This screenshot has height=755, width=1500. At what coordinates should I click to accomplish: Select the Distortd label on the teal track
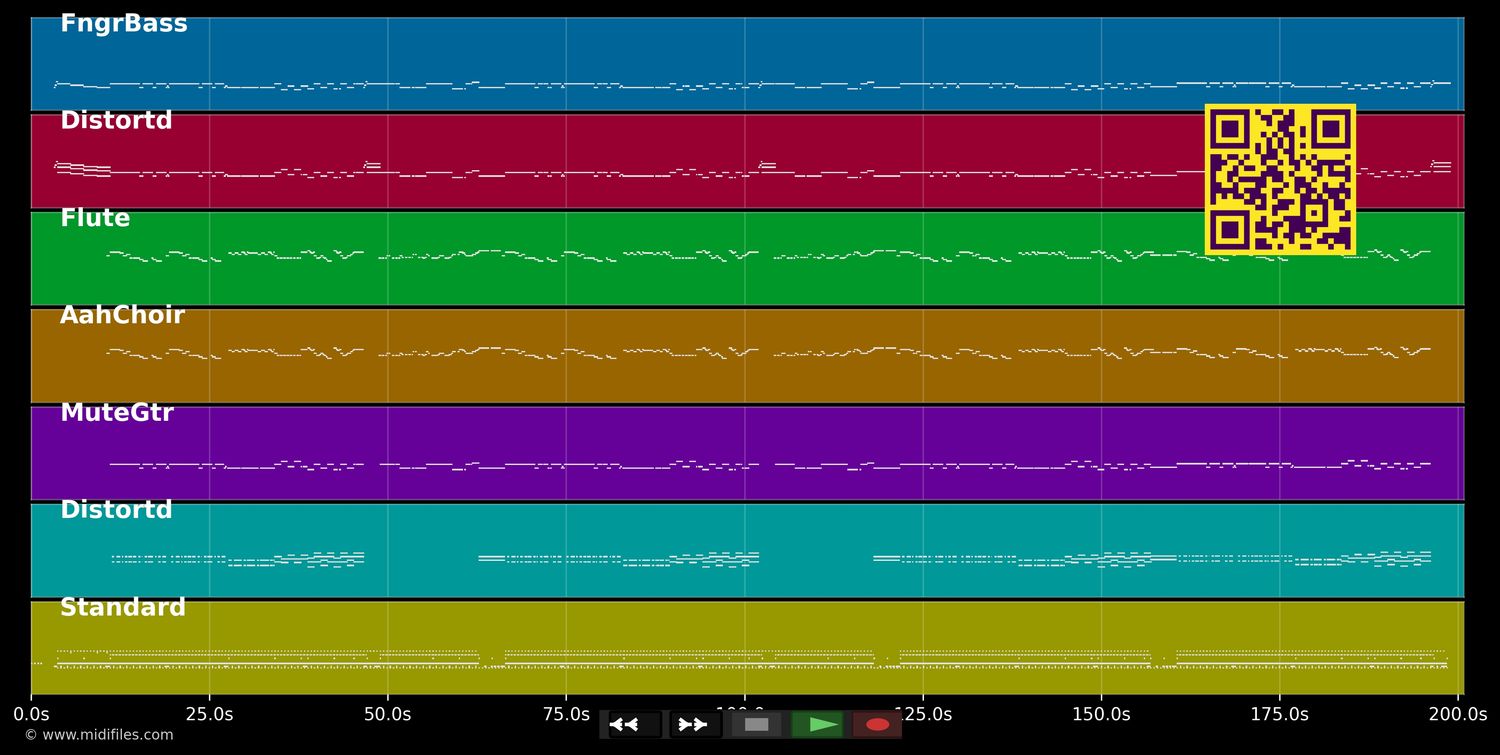click(116, 510)
